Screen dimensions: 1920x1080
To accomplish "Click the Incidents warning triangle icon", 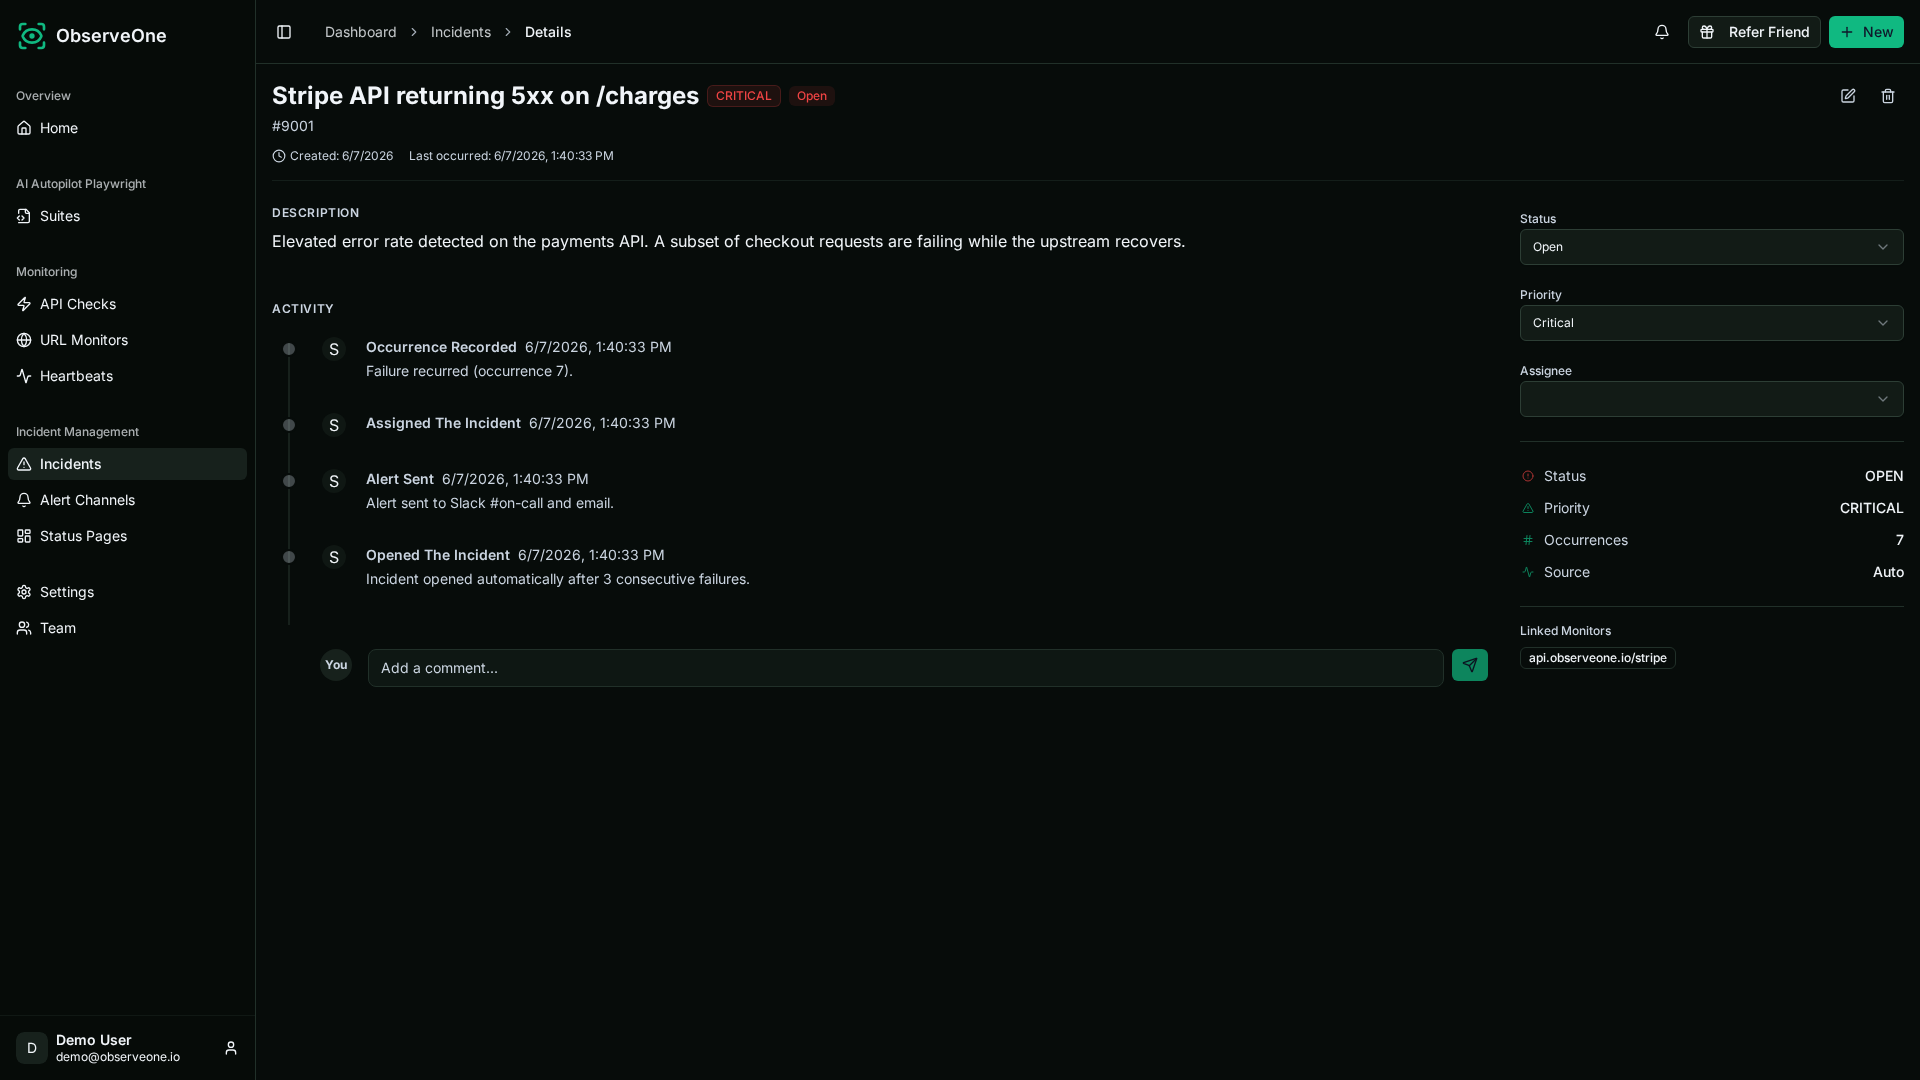I will pyautogui.click(x=24, y=464).
